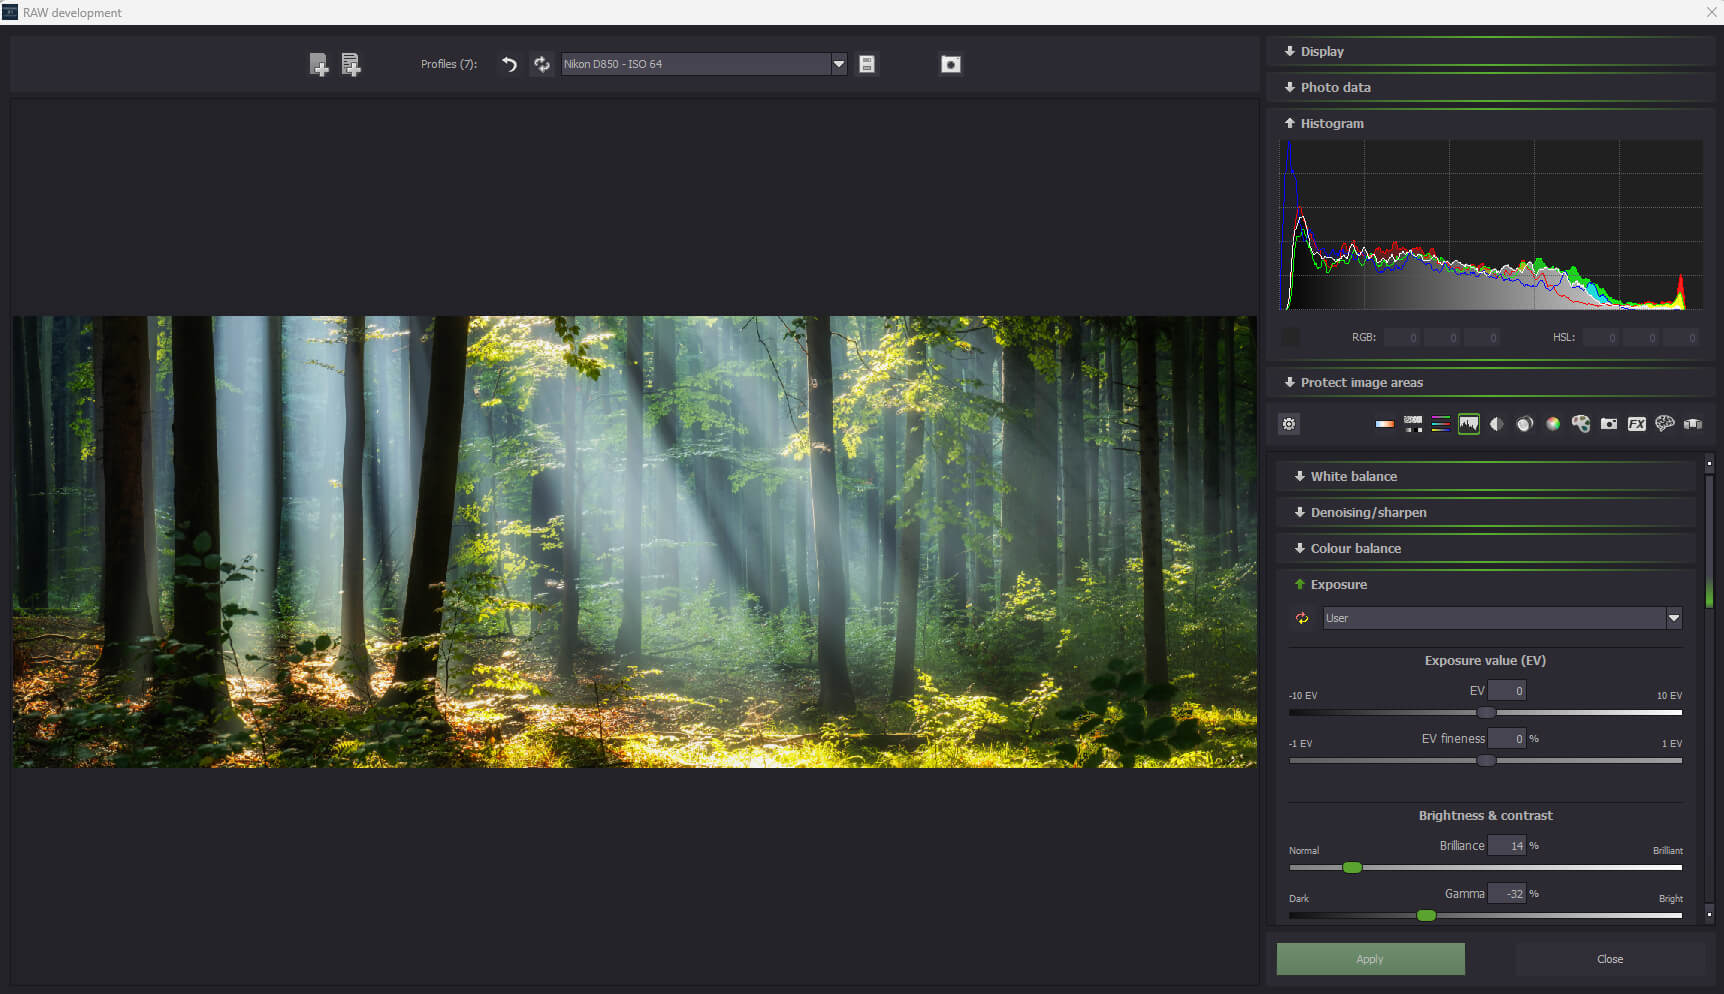This screenshot has height=994, width=1724.
Task: Click the histogram exposure category icon
Action: pos(1468,424)
